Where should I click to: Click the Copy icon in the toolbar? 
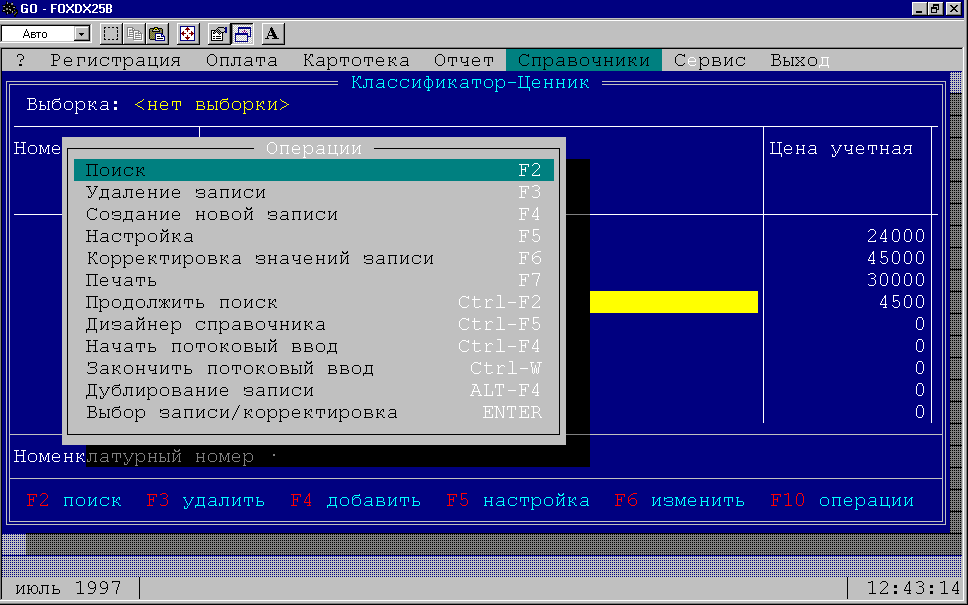[x=134, y=34]
